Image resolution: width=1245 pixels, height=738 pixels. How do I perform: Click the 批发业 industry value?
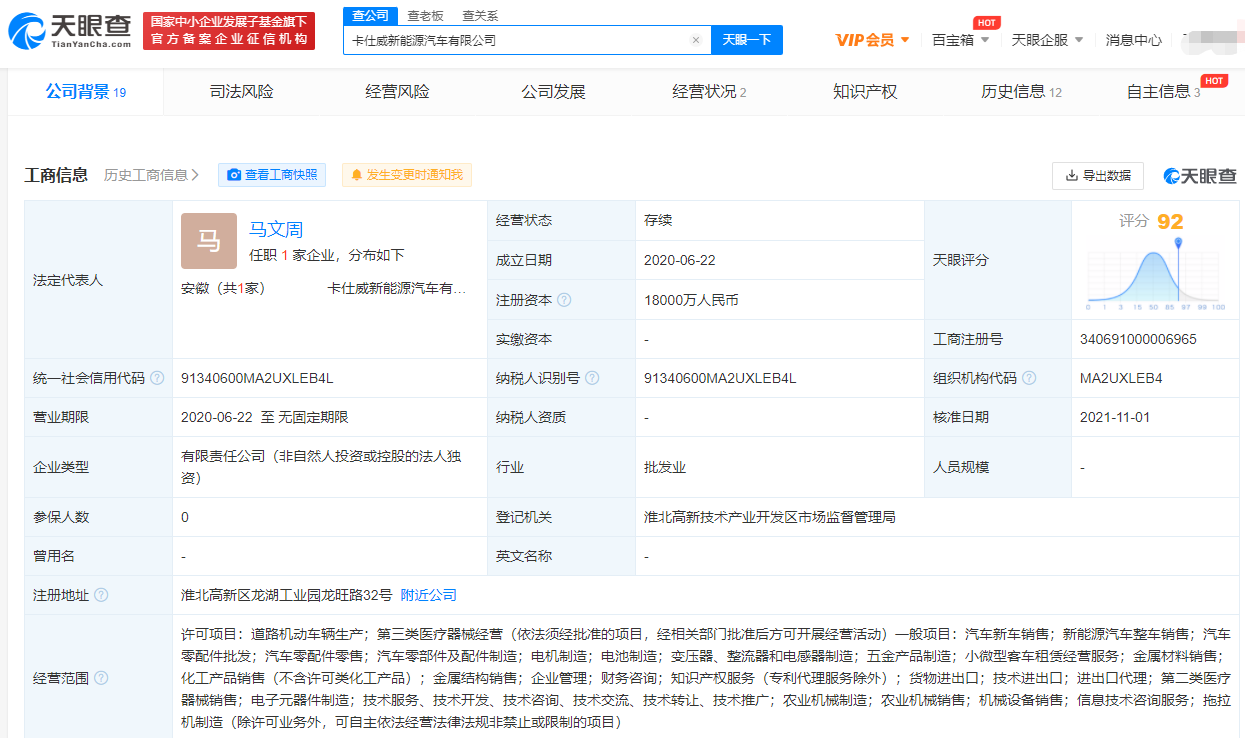pyautogui.click(x=665, y=467)
